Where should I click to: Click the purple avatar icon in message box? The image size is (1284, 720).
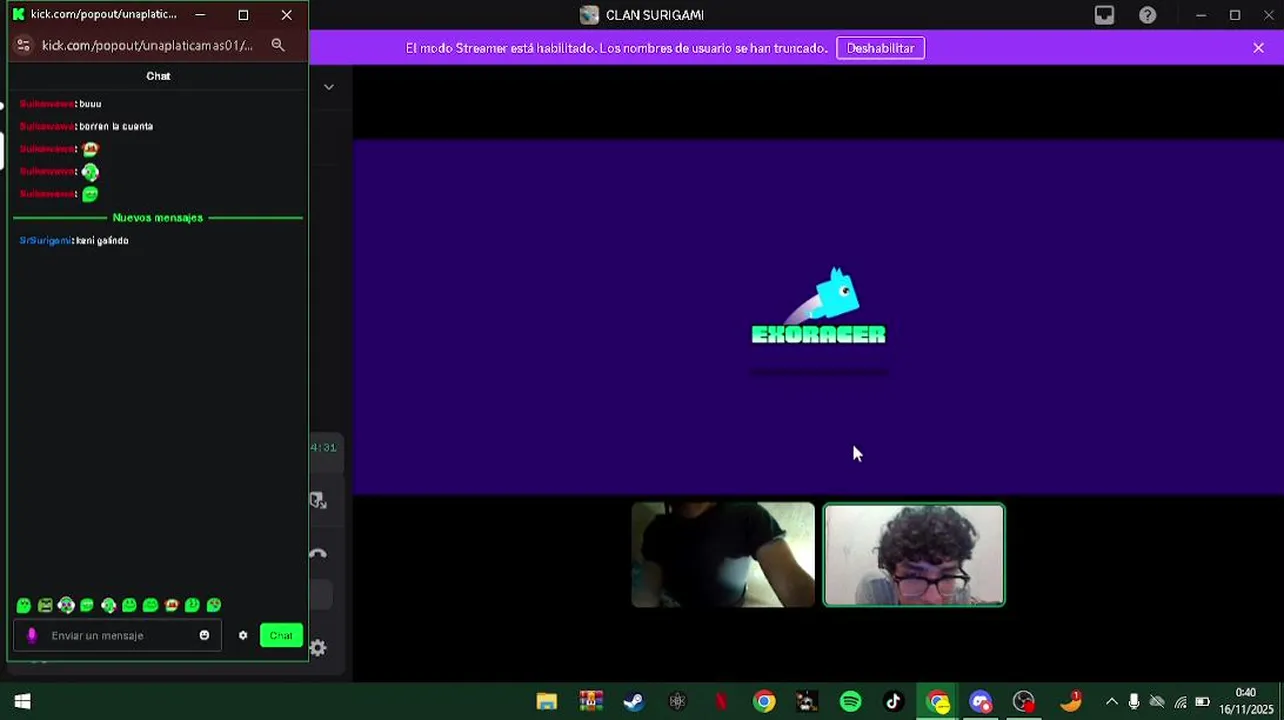pos(32,635)
